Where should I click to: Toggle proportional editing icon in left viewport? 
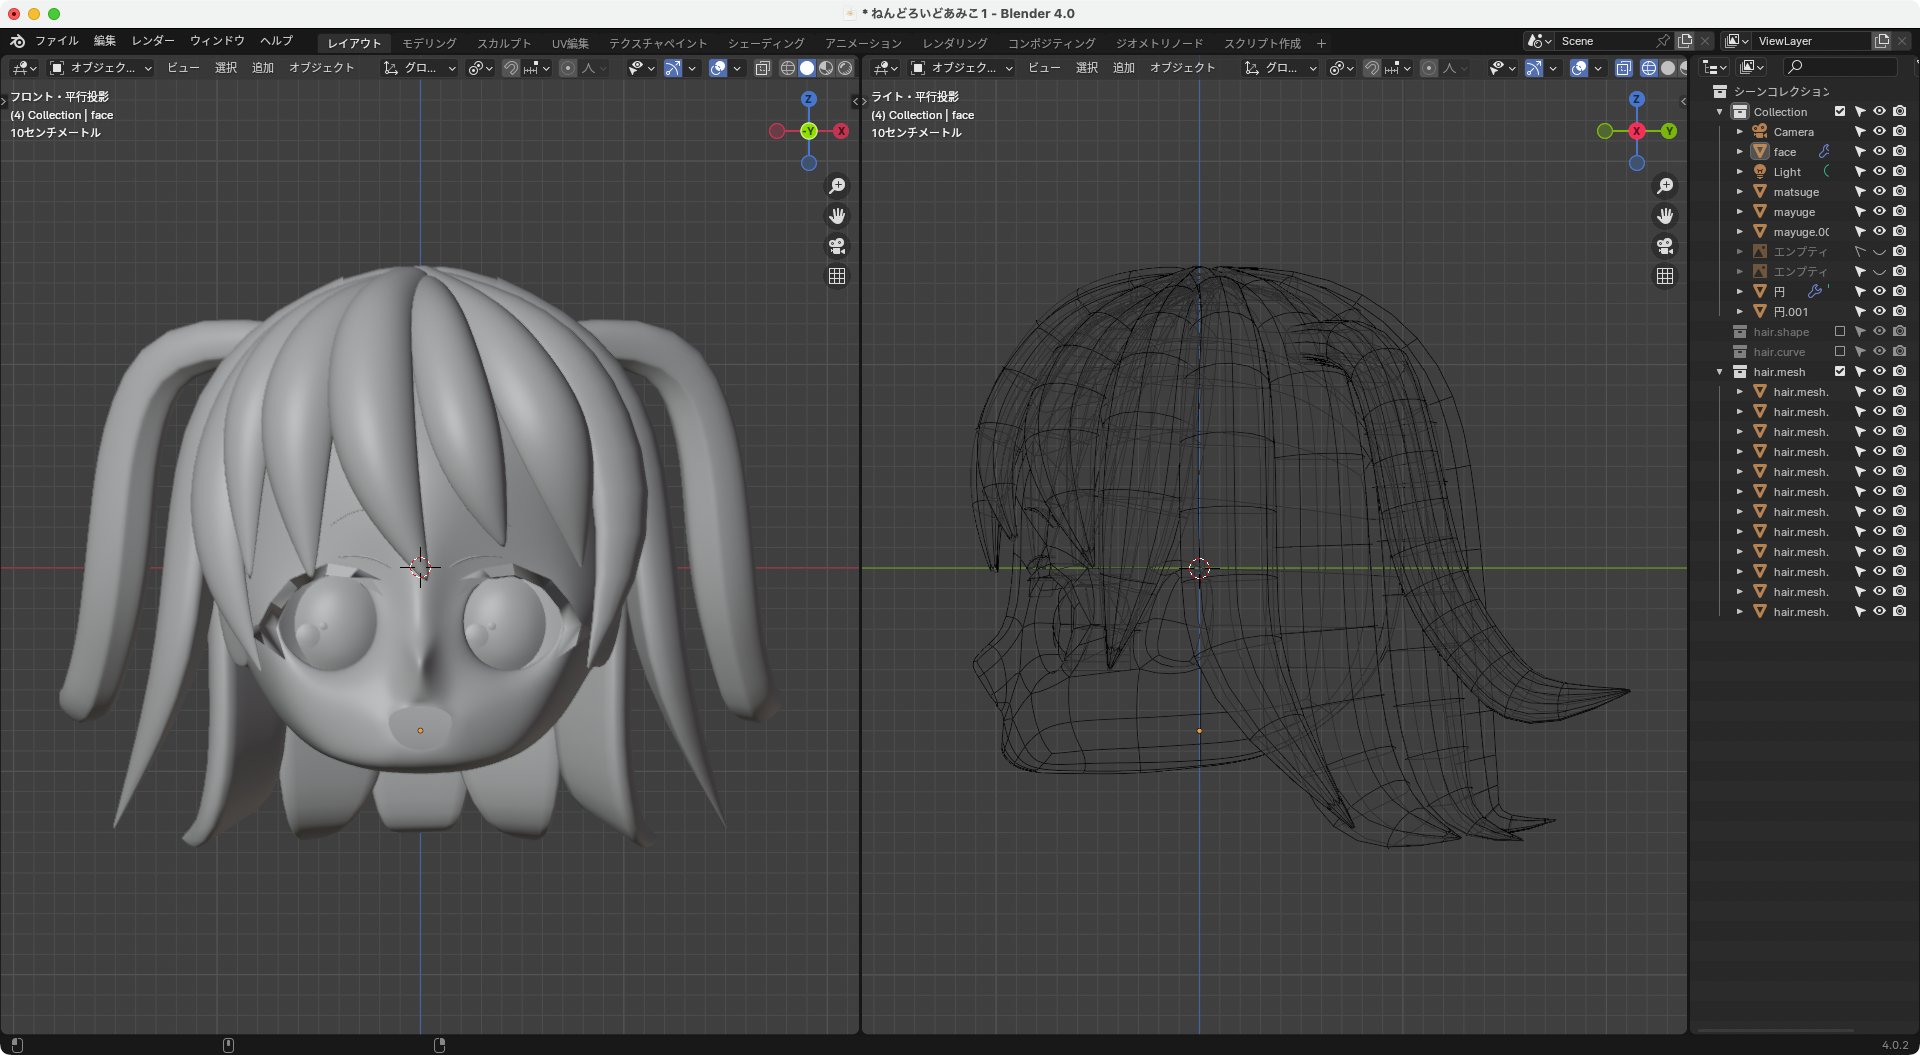point(568,68)
